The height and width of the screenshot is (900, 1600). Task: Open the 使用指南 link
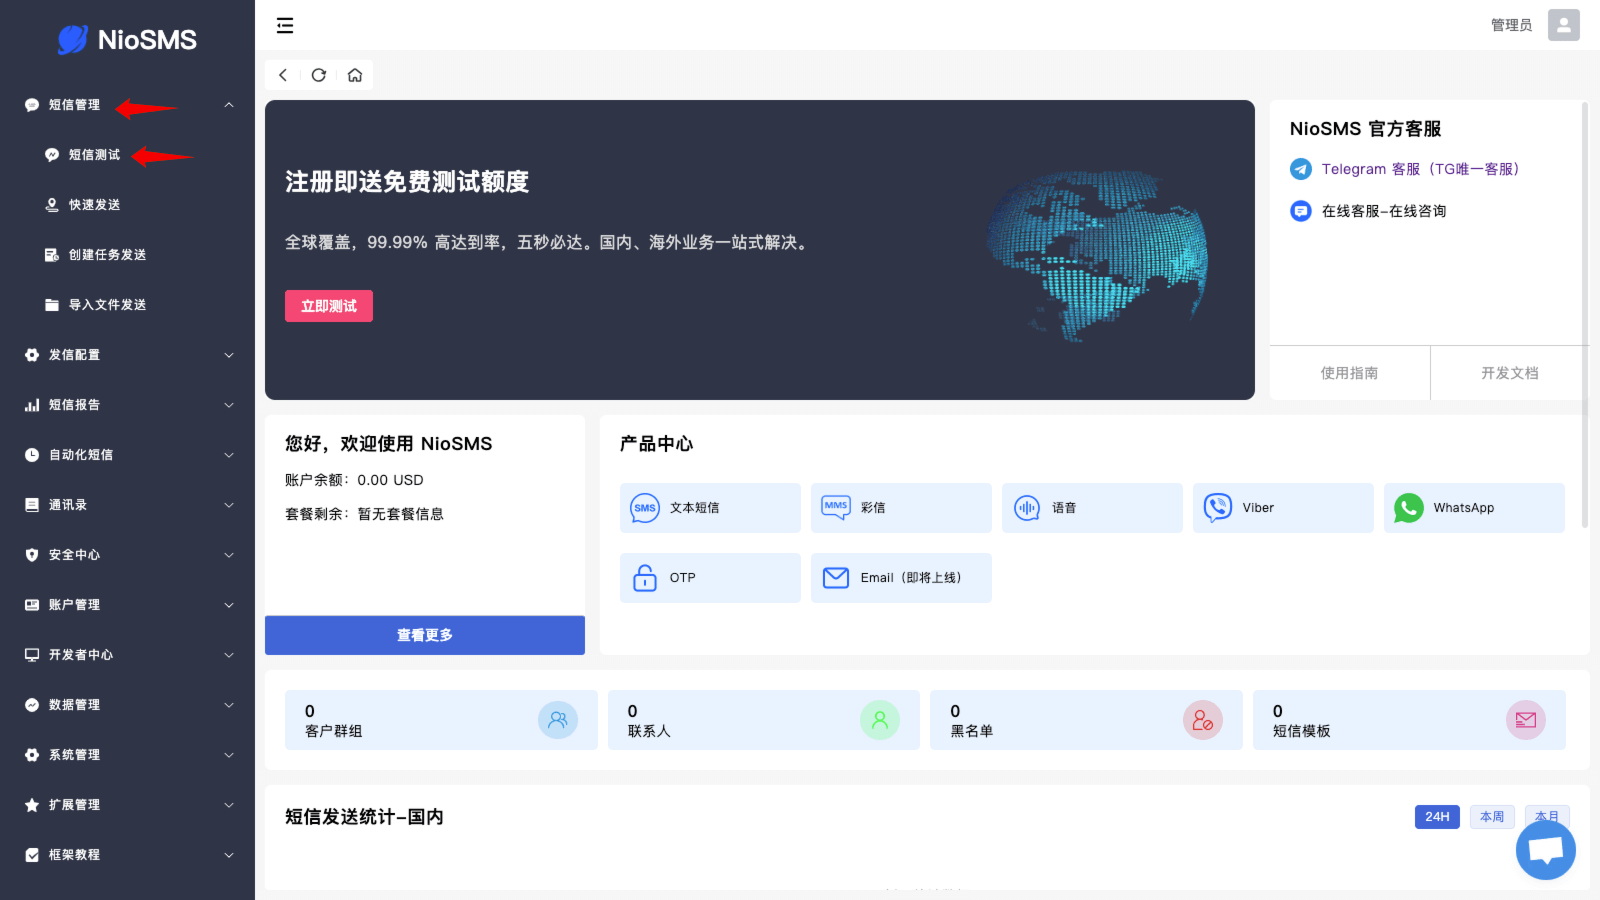pyautogui.click(x=1349, y=373)
